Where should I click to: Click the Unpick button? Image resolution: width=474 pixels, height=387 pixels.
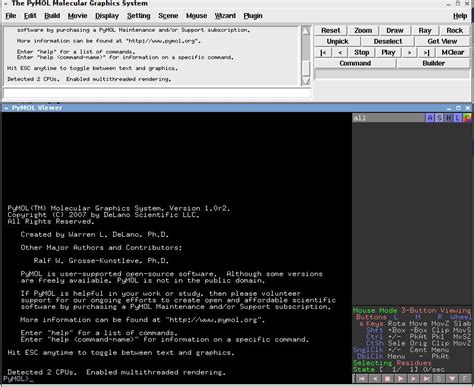point(337,41)
